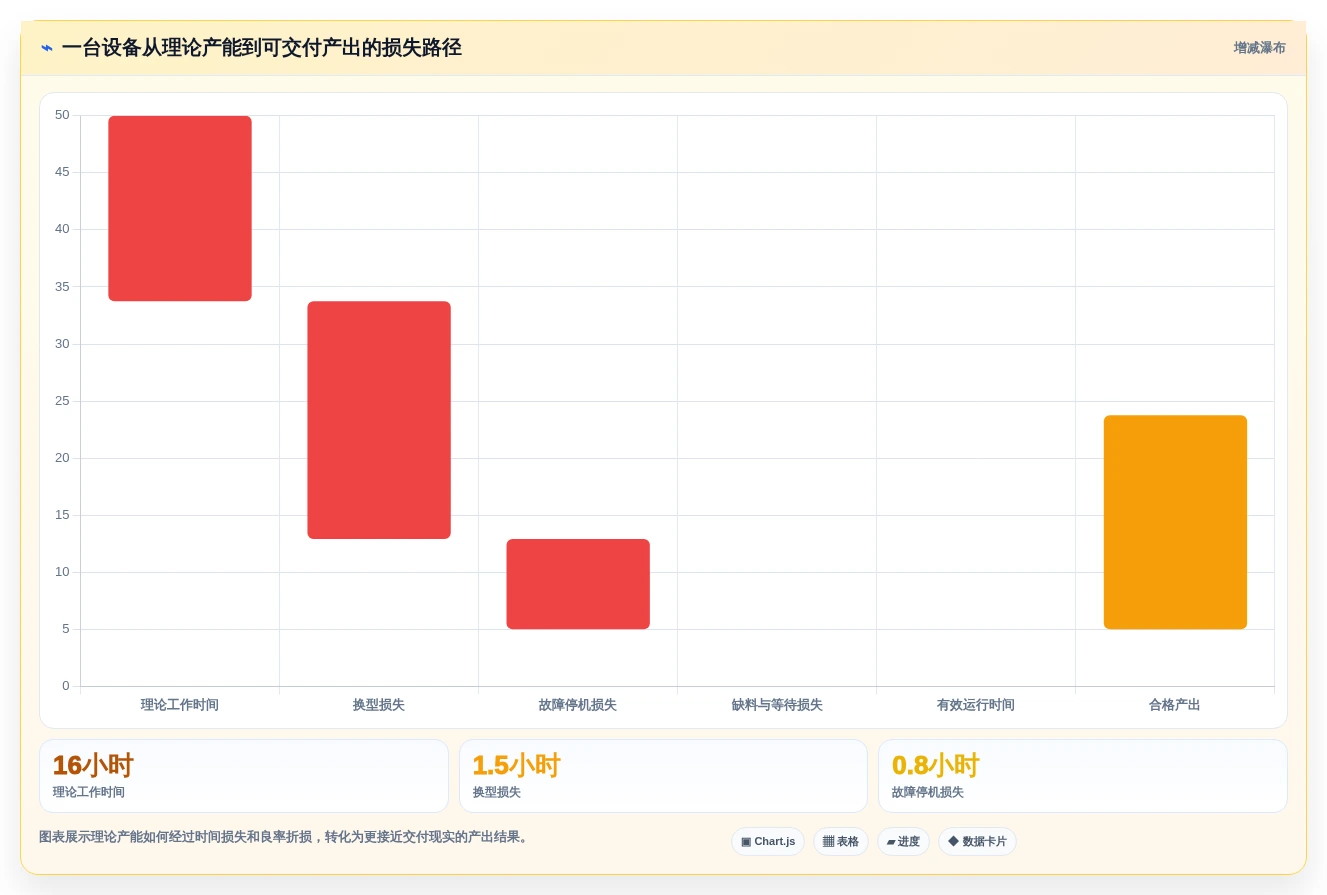
Task: Click the x-axis label 缺料与等待损失
Action: pos(777,705)
